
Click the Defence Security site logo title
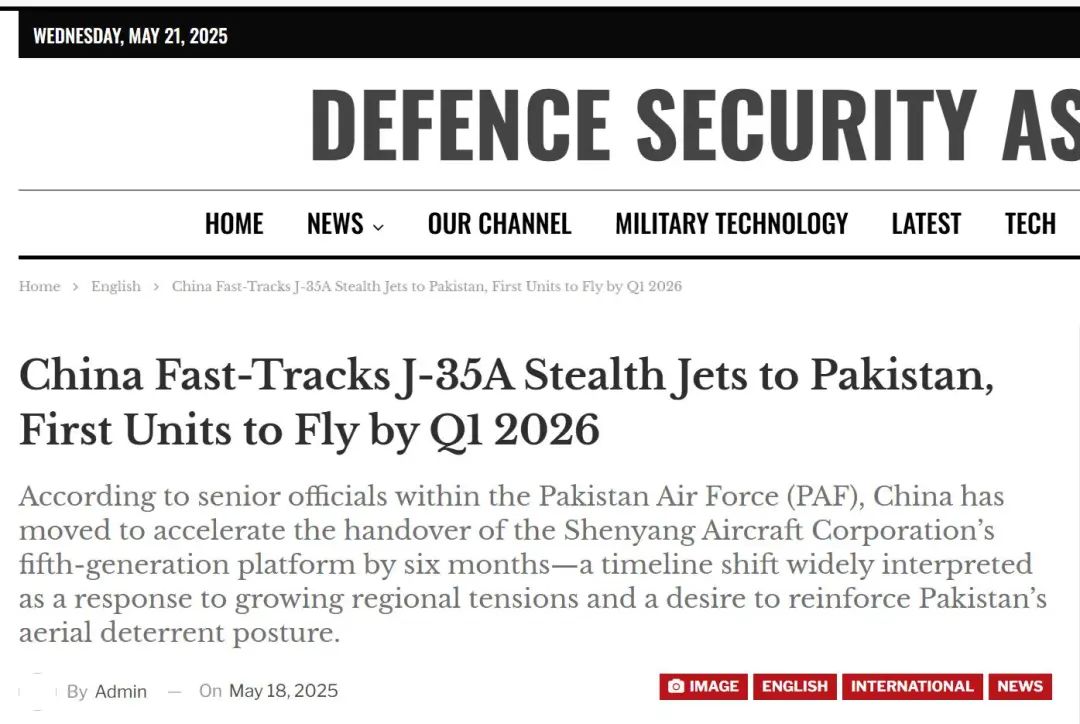(x=694, y=125)
